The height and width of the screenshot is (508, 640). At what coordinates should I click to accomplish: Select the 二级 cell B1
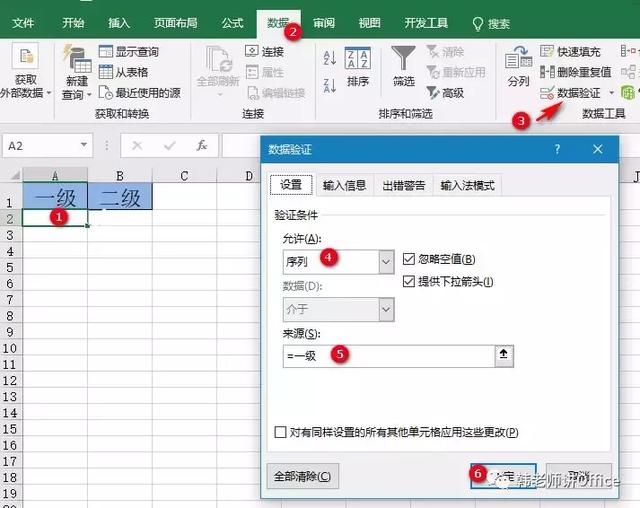click(x=120, y=197)
